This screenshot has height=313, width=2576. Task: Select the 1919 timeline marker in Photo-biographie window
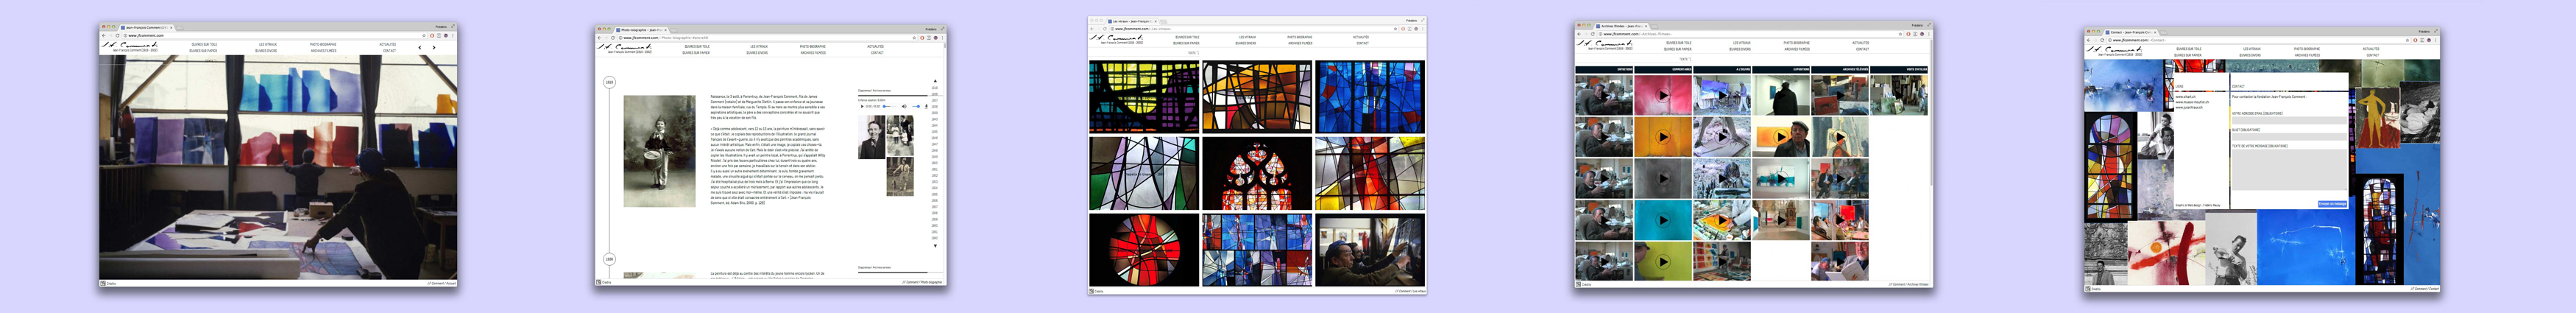click(x=609, y=83)
